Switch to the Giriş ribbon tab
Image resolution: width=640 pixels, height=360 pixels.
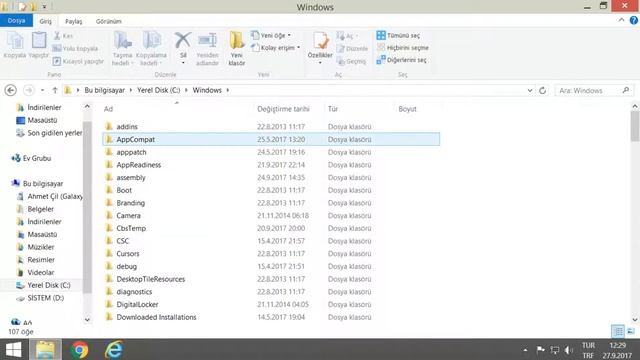pyautogui.click(x=46, y=21)
